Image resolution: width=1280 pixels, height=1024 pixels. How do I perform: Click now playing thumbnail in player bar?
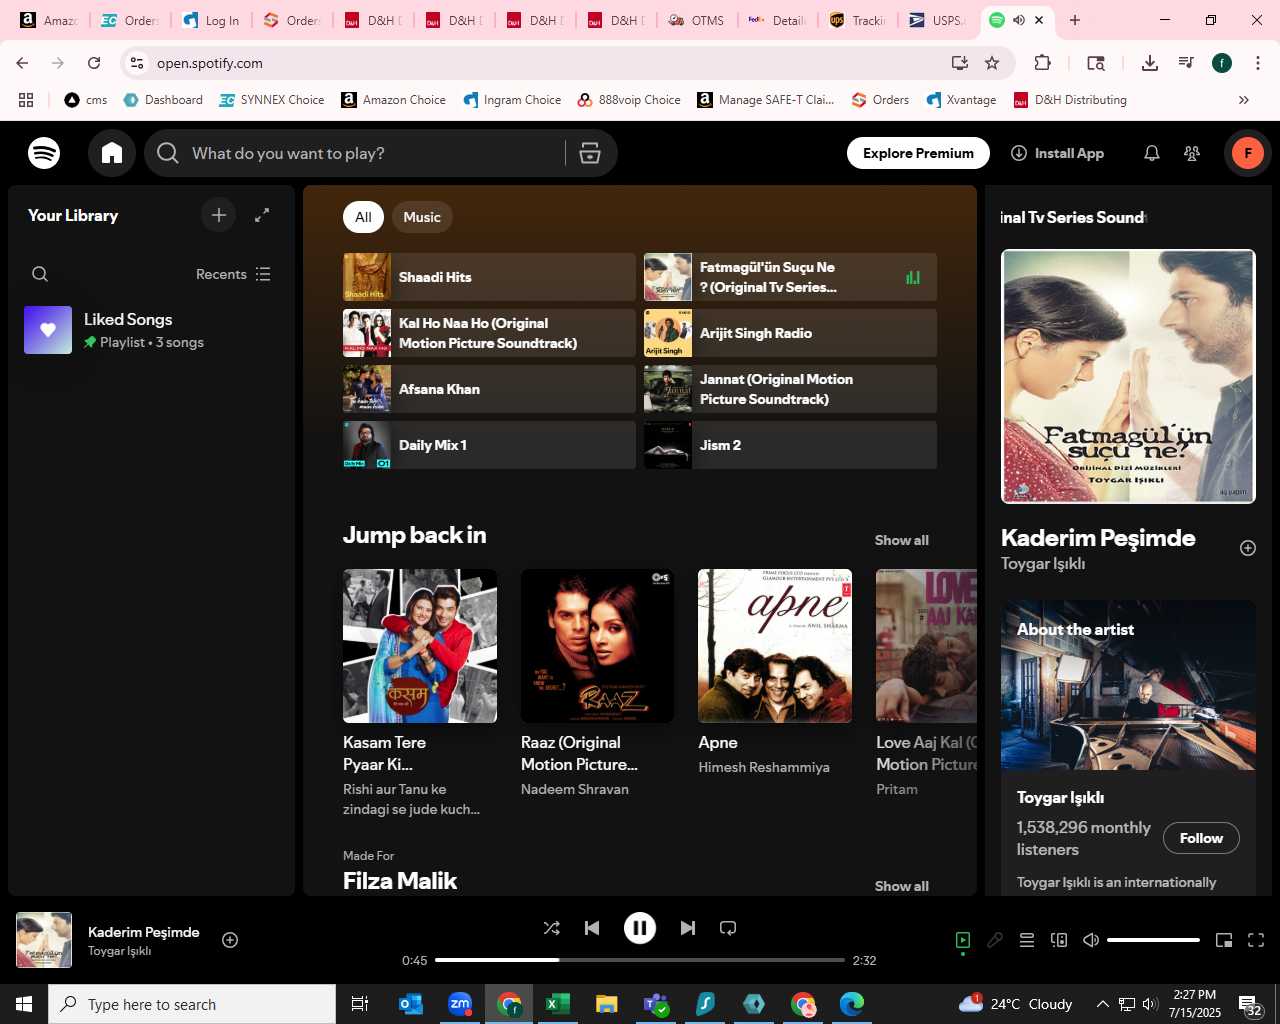pyautogui.click(x=44, y=940)
